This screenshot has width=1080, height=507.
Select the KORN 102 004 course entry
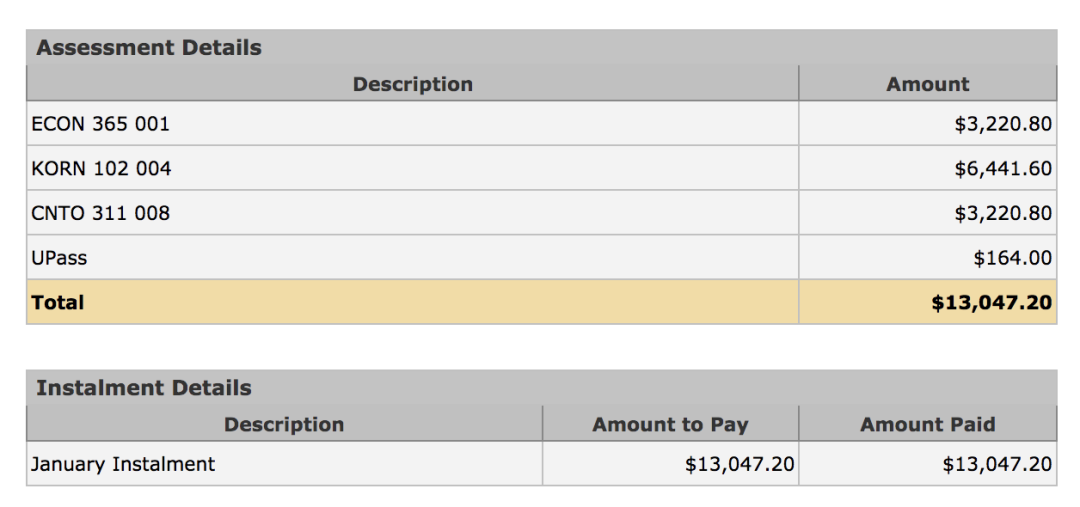pos(101,169)
